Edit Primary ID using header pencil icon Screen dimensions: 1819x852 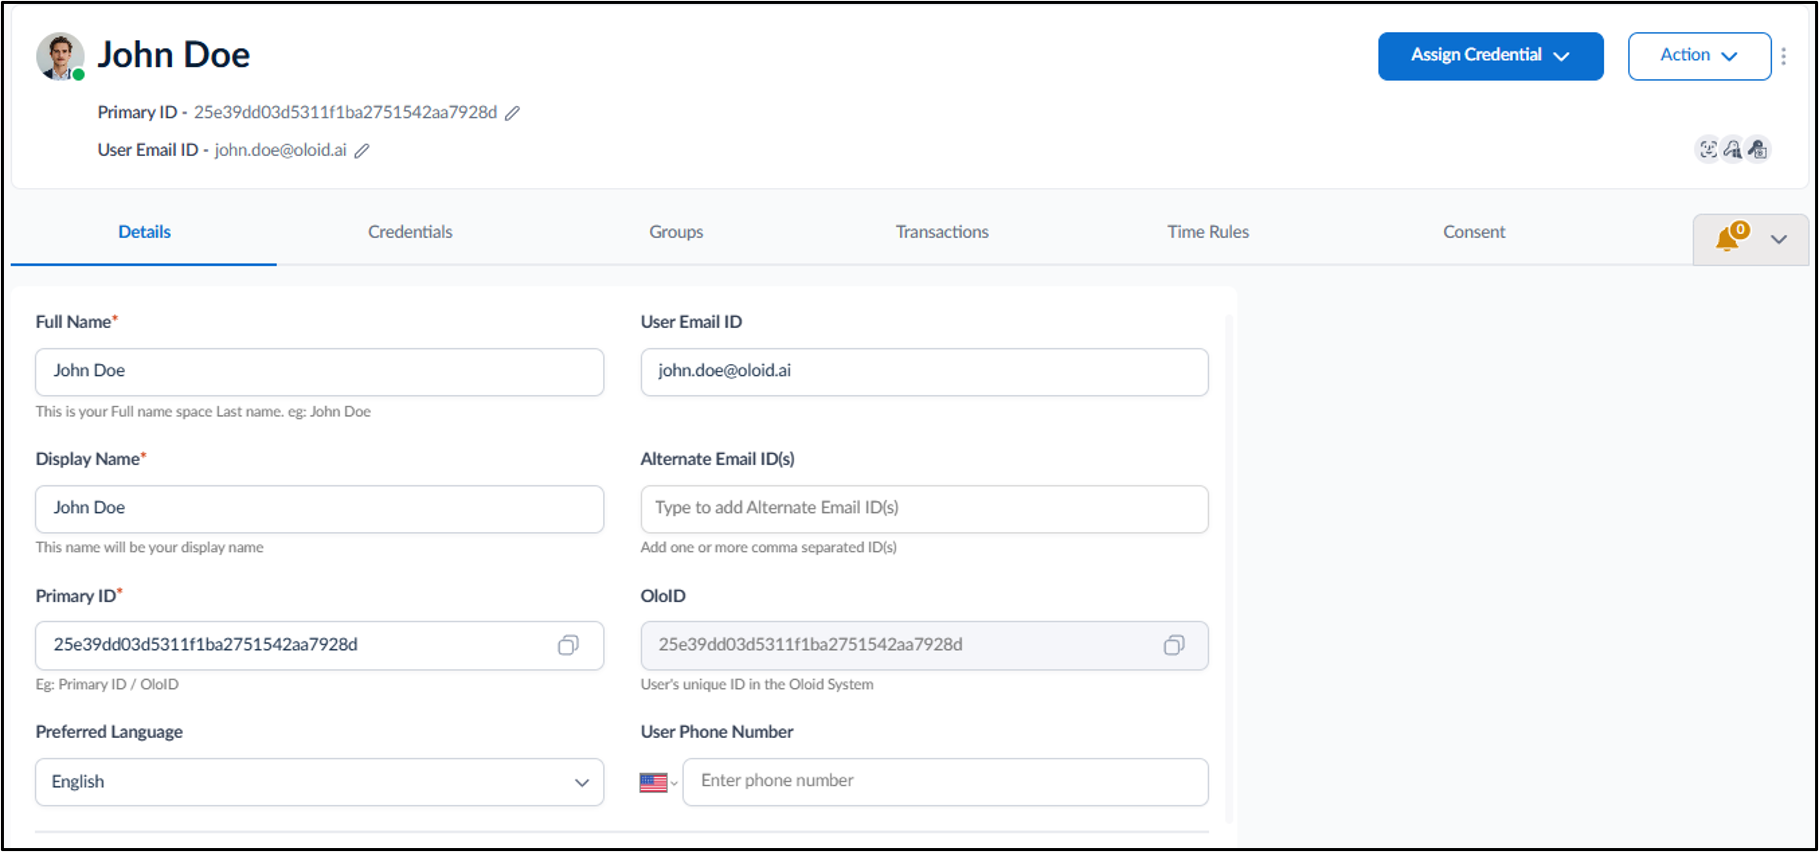pos(512,113)
